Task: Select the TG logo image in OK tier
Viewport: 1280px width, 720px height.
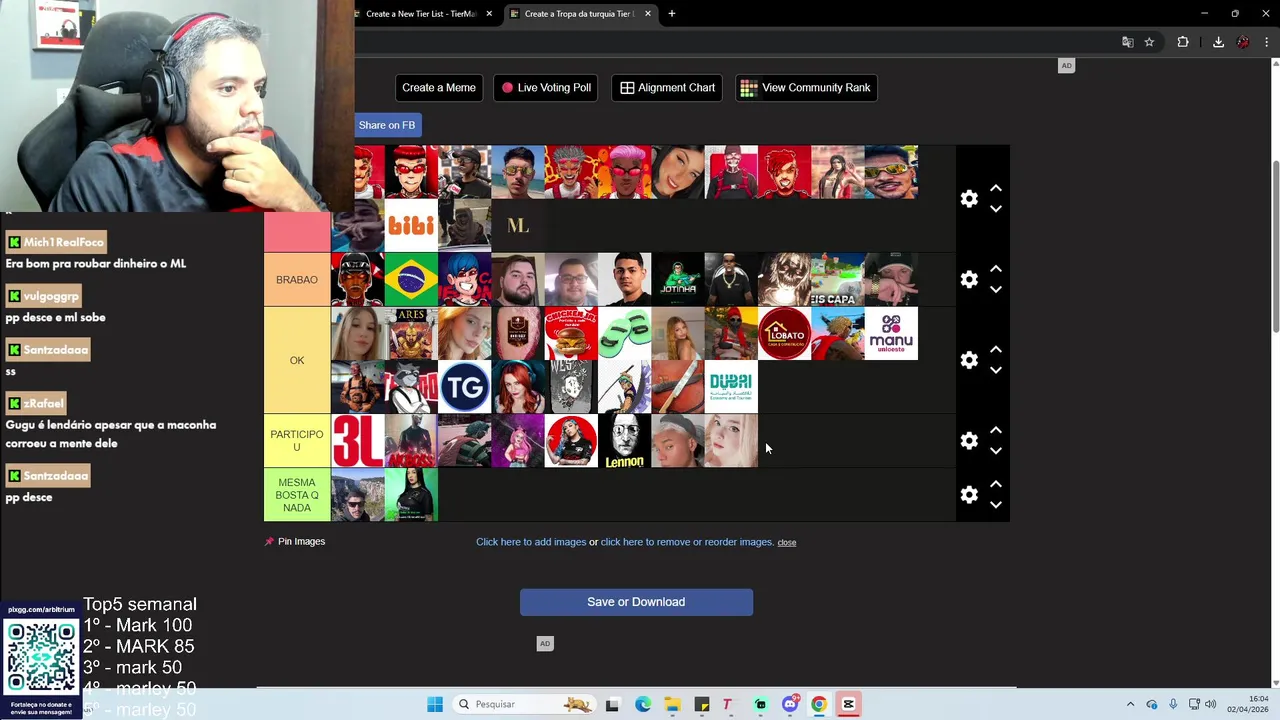Action: [x=465, y=387]
